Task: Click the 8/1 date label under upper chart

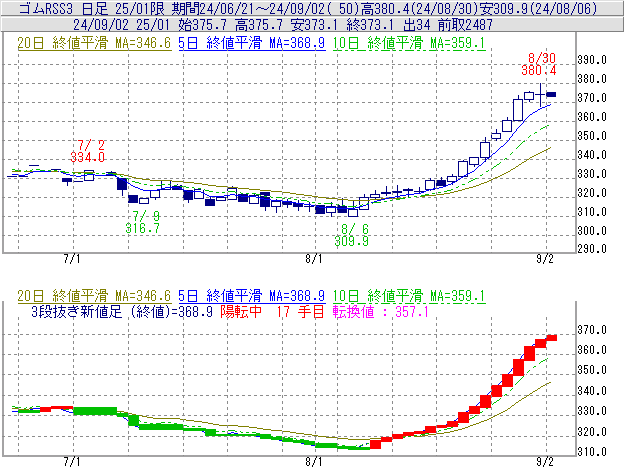Action: point(314,259)
